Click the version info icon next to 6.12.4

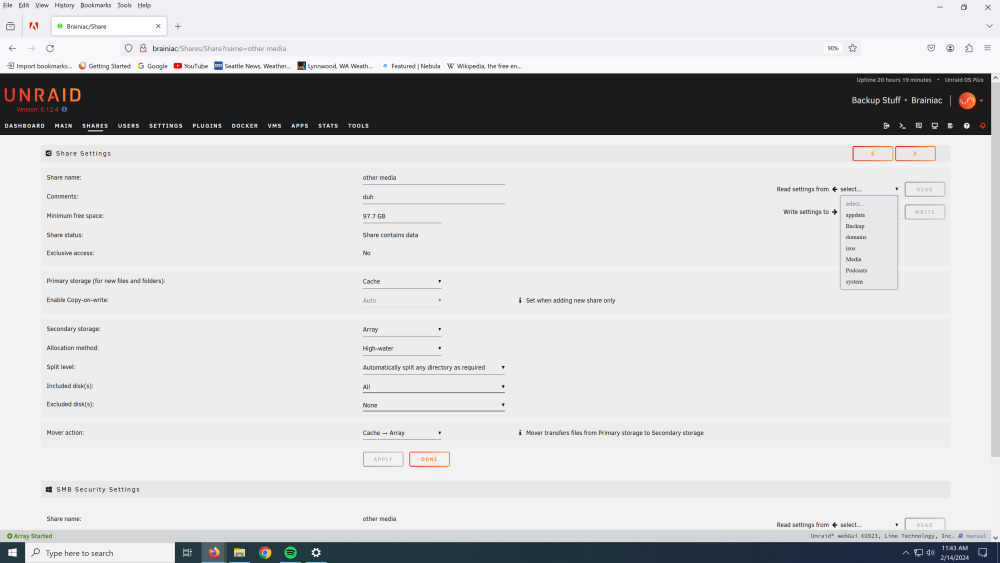pos(64,109)
